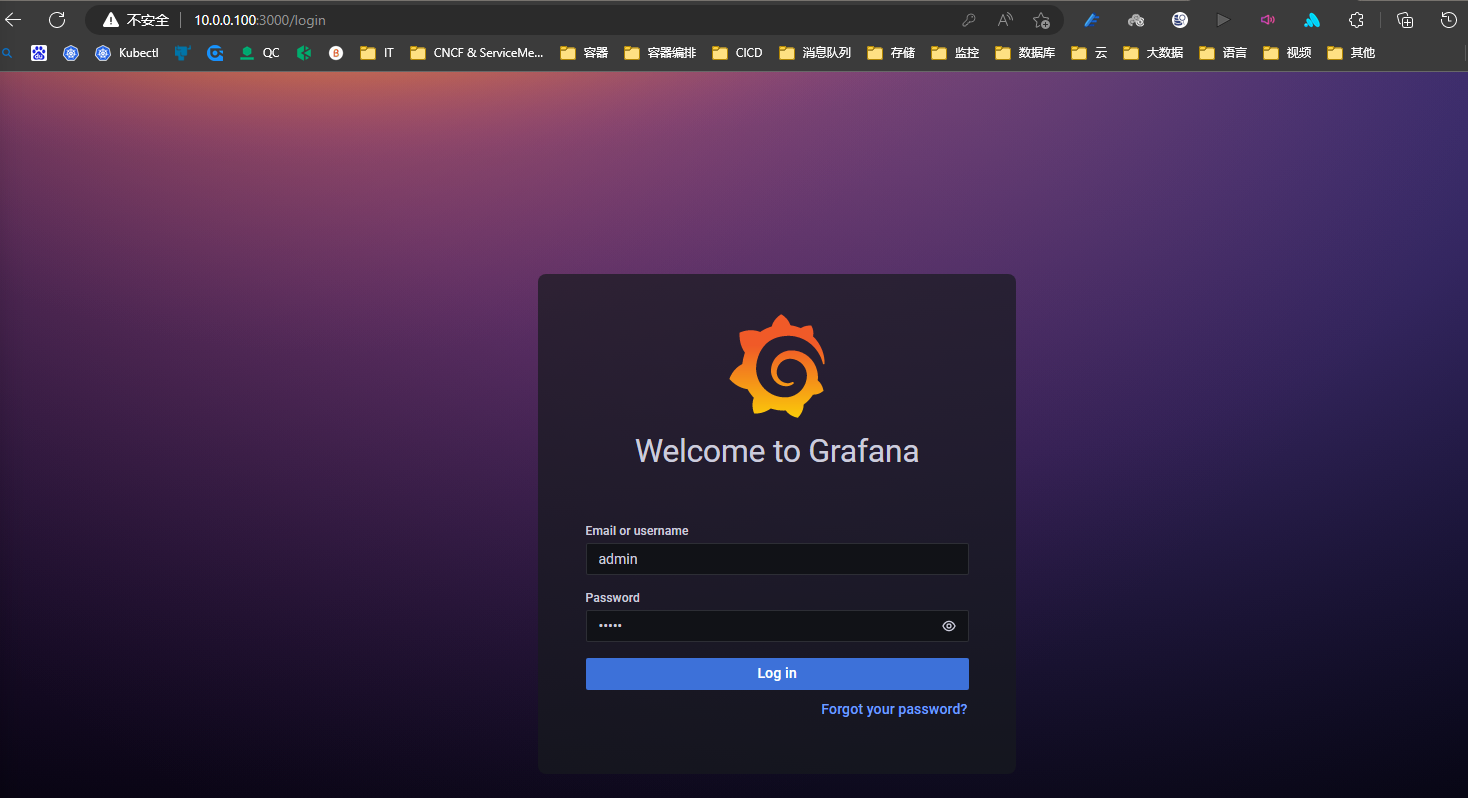Follow the Forgot your password? link
This screenshot has width=1468, height=798.
click(x=894, y=709)
